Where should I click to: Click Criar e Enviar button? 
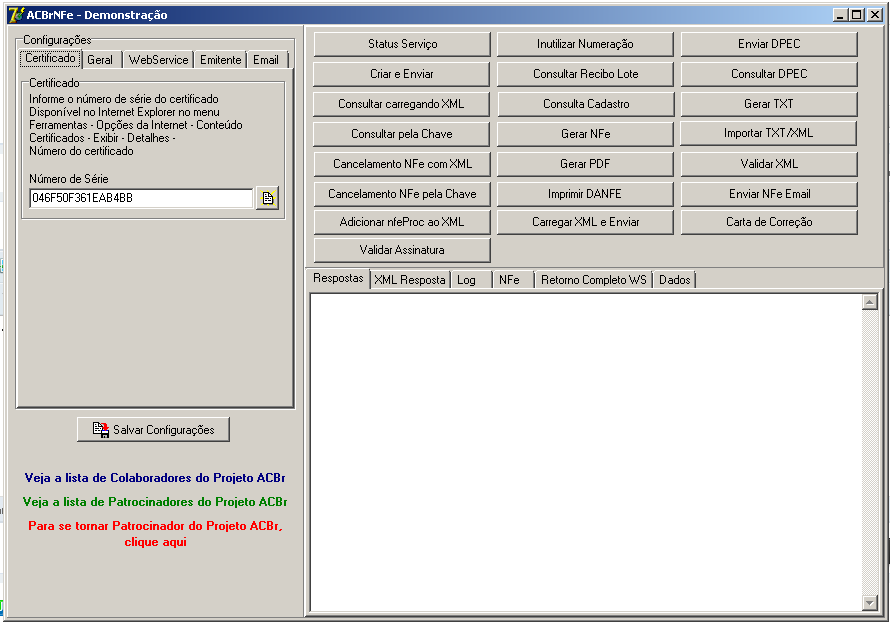click(x=402, y=74)
